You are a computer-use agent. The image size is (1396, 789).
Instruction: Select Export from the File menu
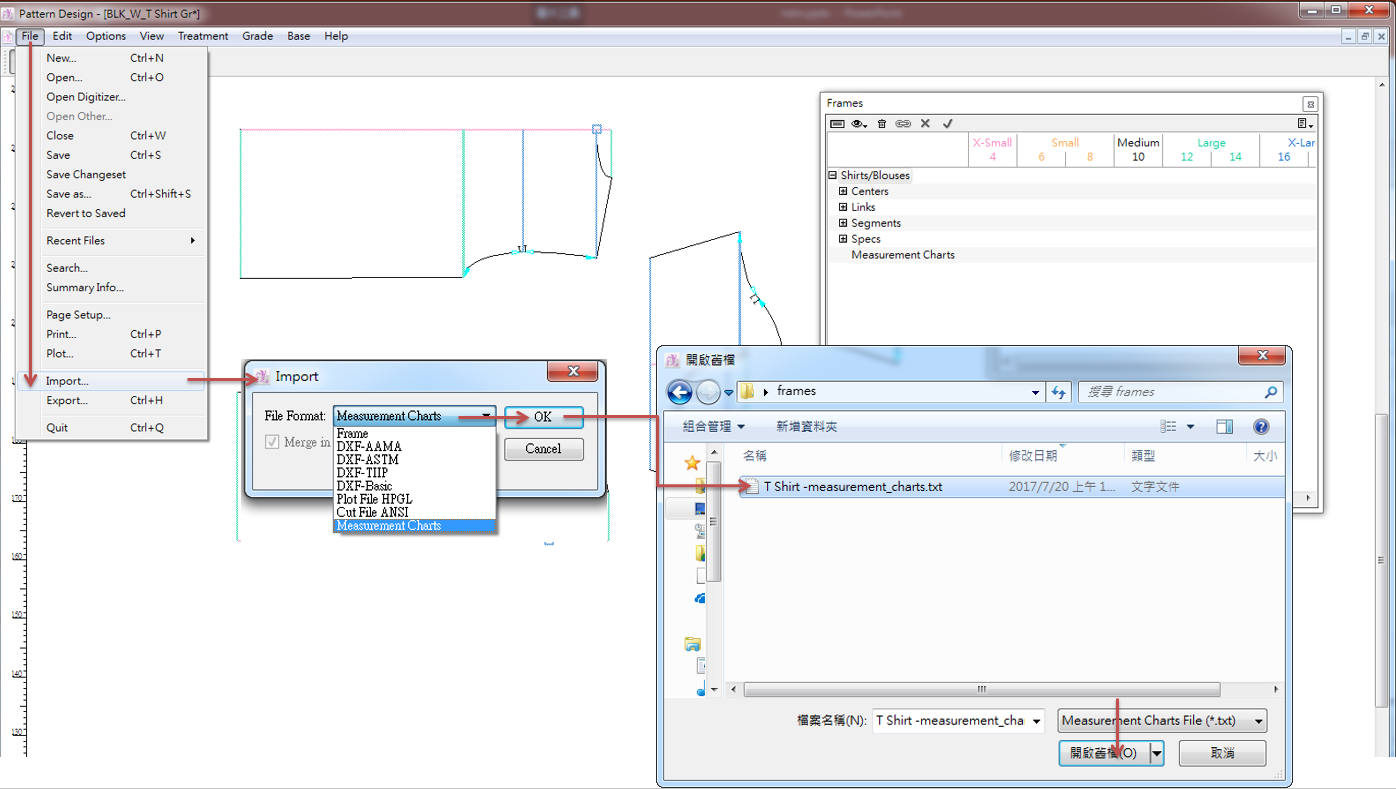tap(67, 400)
